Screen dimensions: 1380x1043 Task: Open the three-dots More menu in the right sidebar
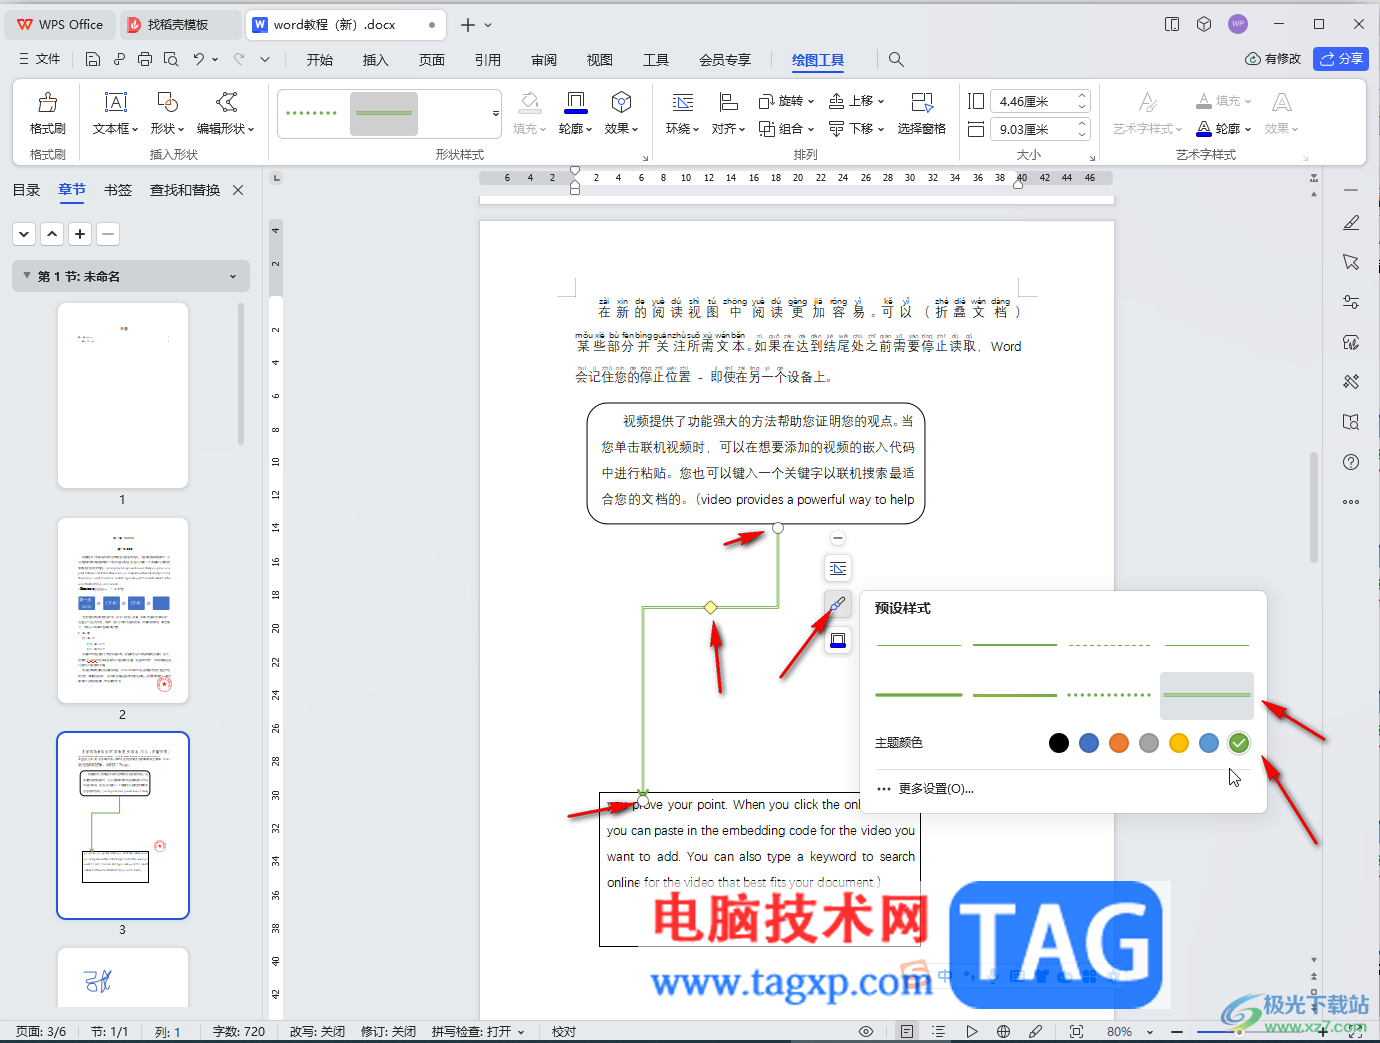click(1351, 502)
